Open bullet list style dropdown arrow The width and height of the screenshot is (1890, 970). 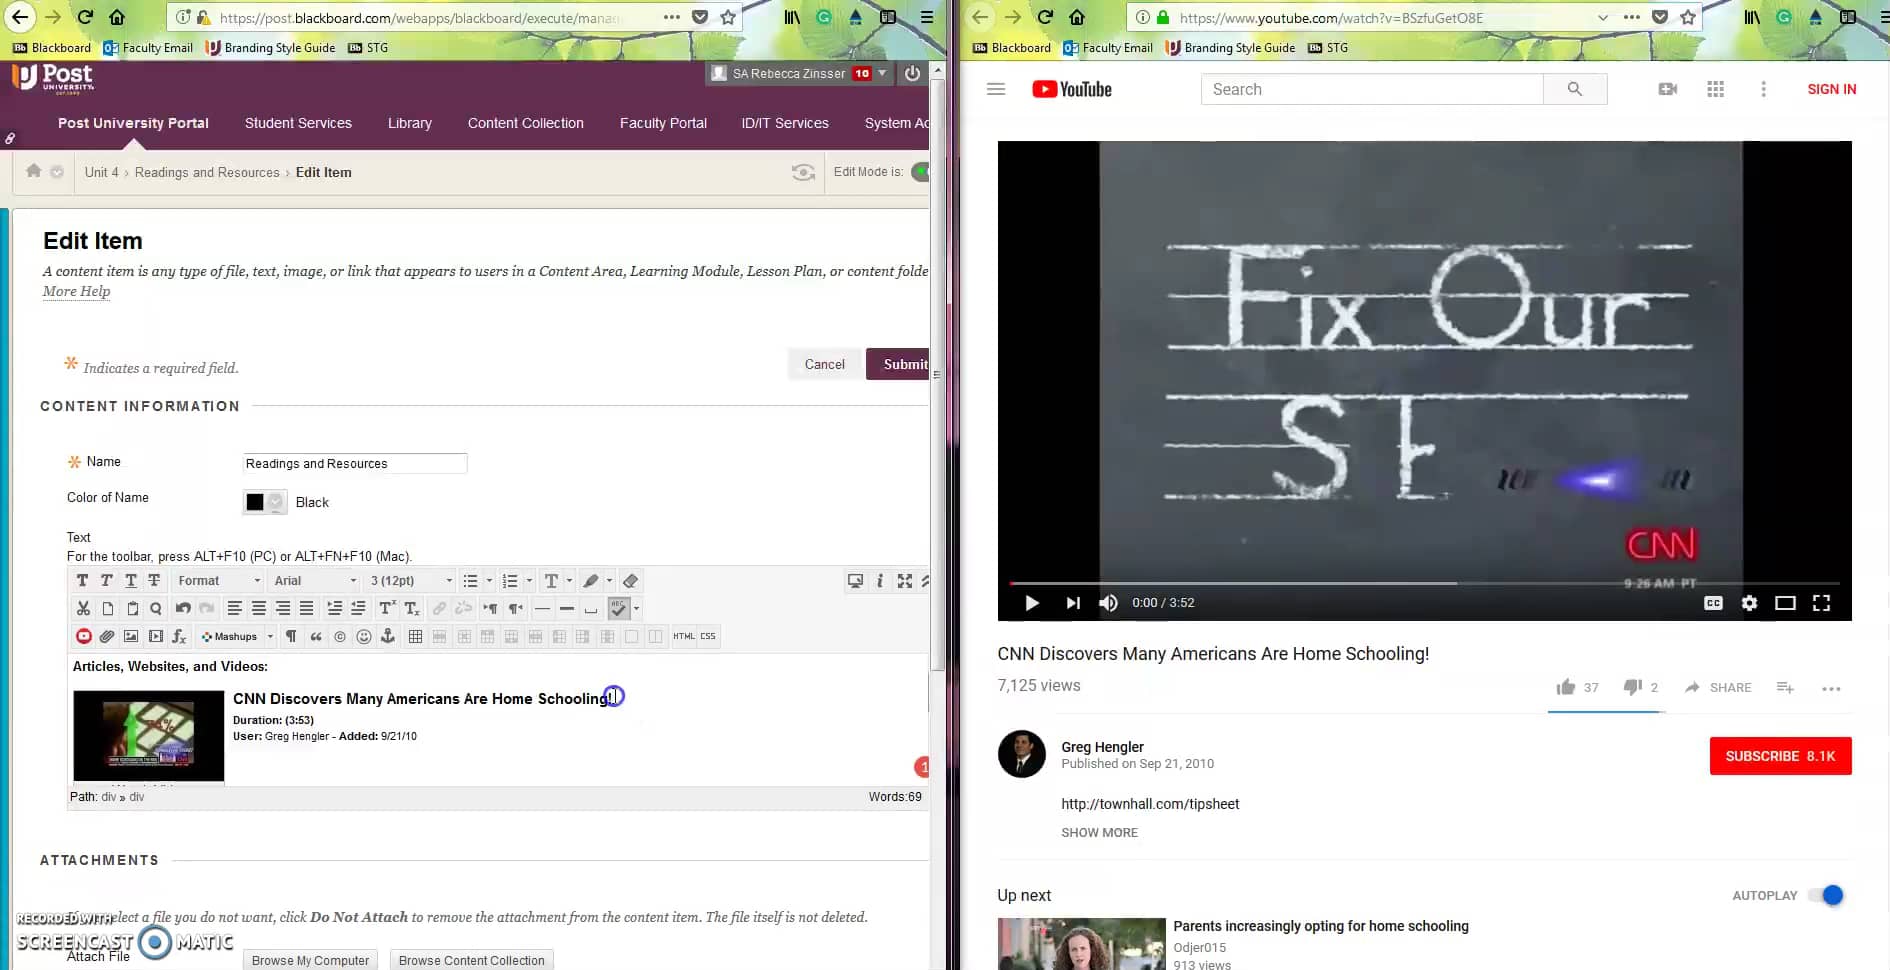pyautogui.click(x=489, y=581)
